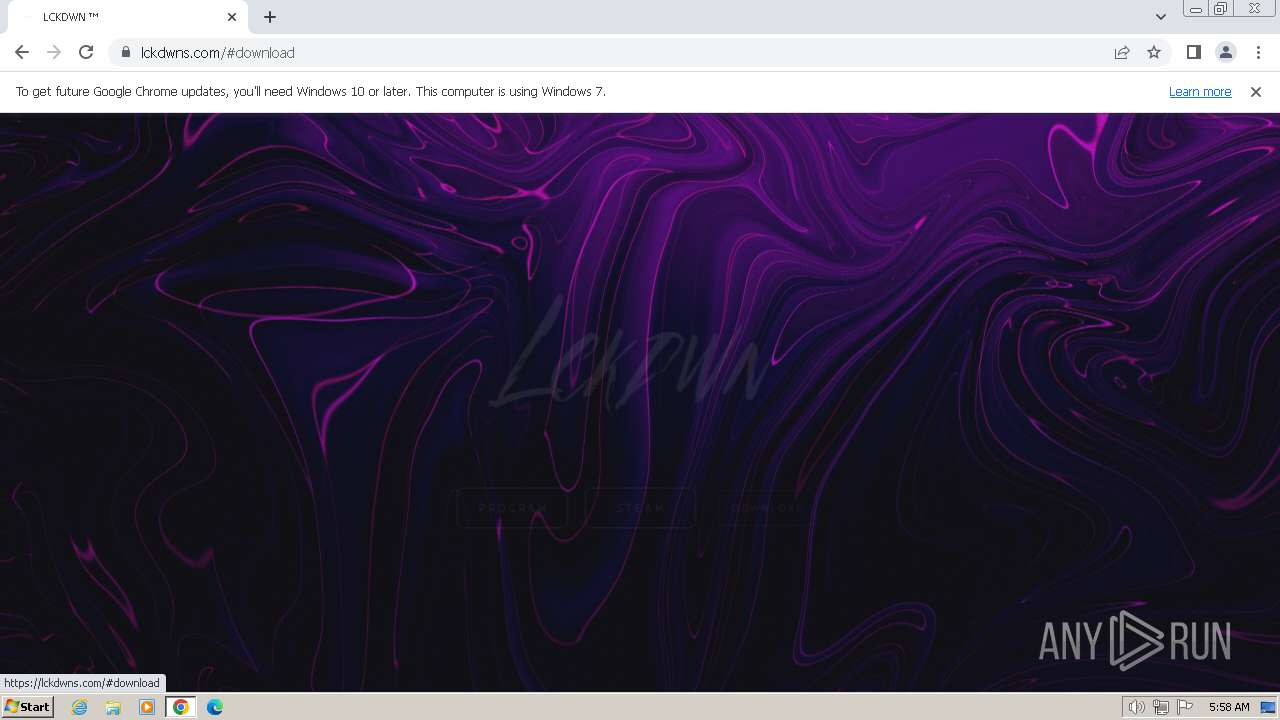This screenshot has height=720, width=1280.
Task: Open the Windows Start menu
Action: pyautogui.click(x=27, y=707)
